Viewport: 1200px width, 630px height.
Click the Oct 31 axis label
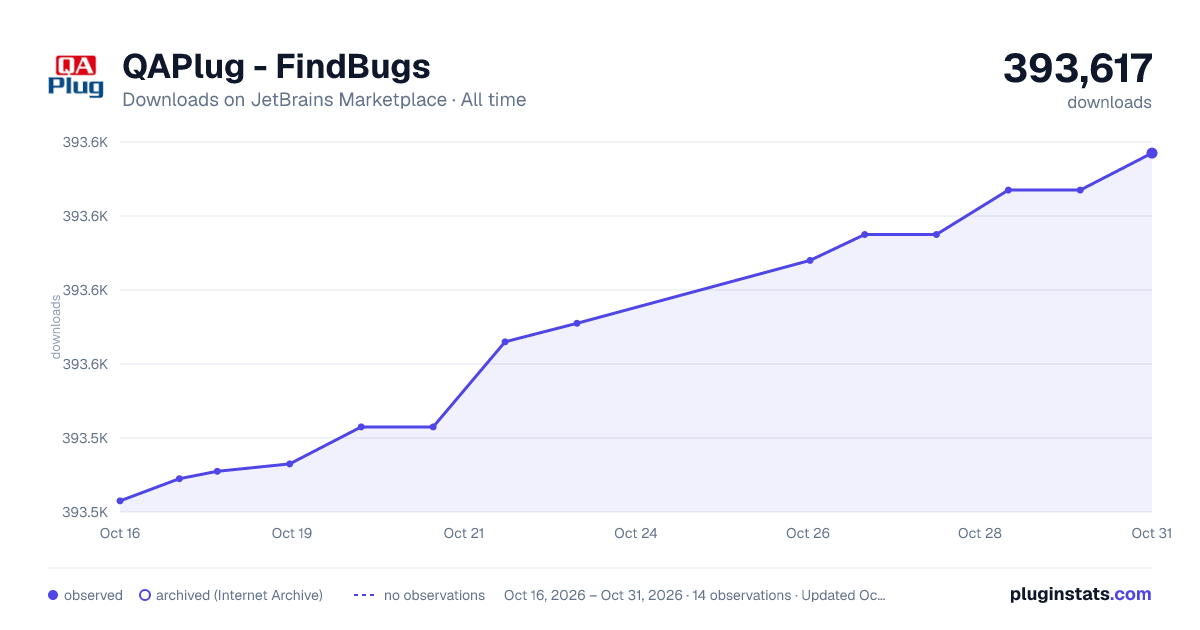pos(1151,533)
